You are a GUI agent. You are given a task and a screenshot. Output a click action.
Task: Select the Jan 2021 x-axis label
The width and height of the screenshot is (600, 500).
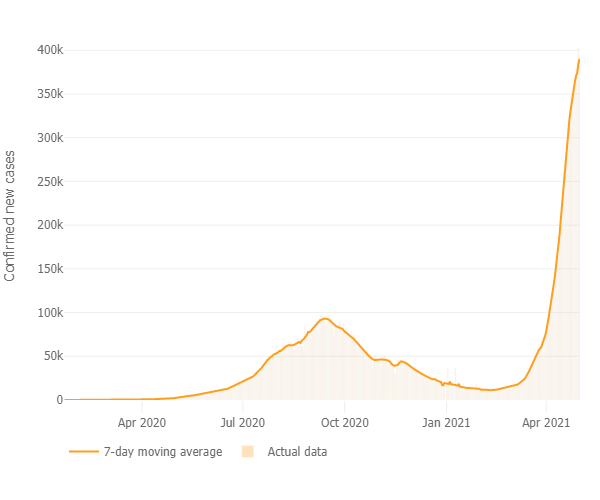tap(444, 422)
